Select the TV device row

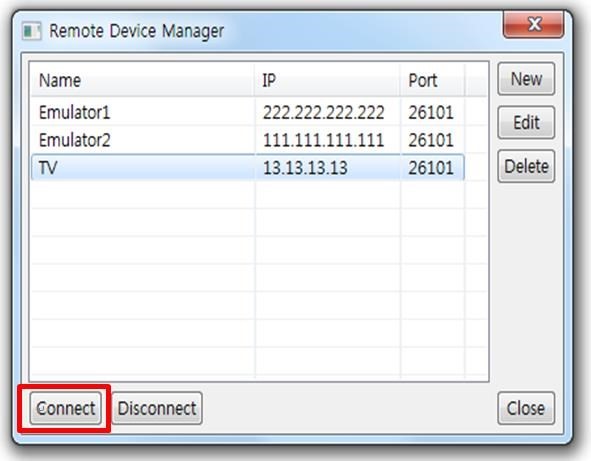point(248,167)
